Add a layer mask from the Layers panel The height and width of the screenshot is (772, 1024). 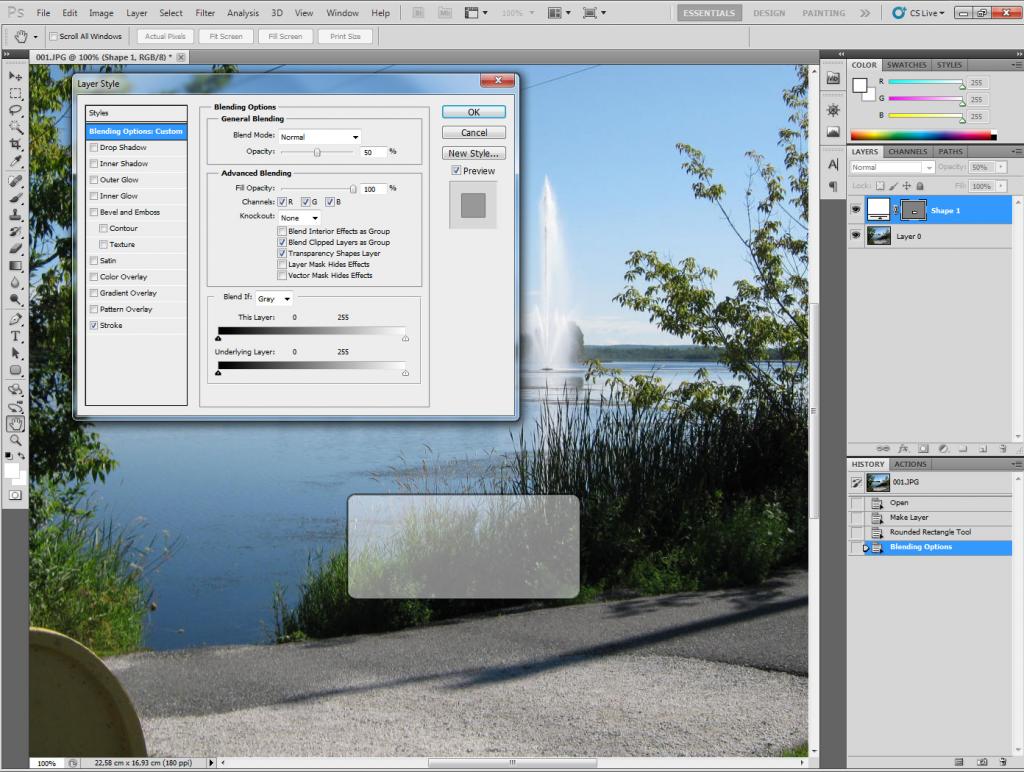[923, 449]
